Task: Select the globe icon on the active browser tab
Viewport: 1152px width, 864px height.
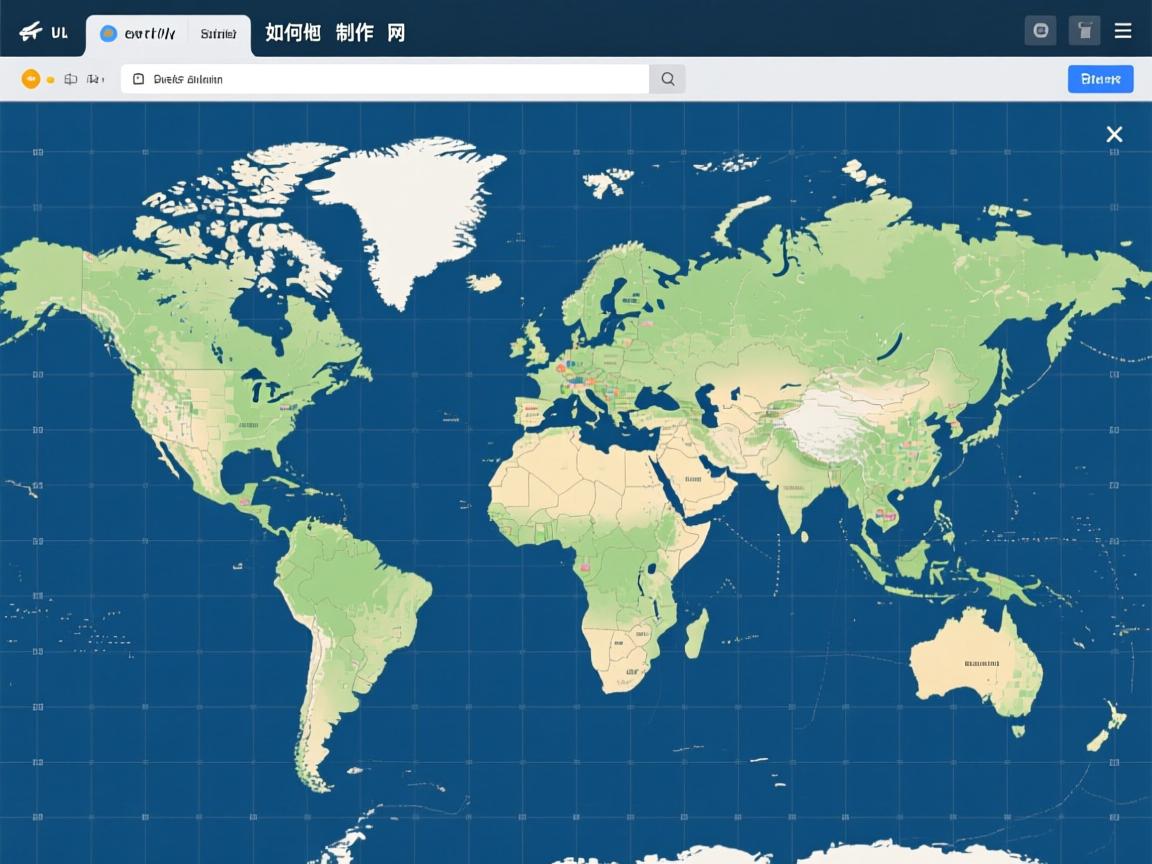Action: click(x=107, y=32)
